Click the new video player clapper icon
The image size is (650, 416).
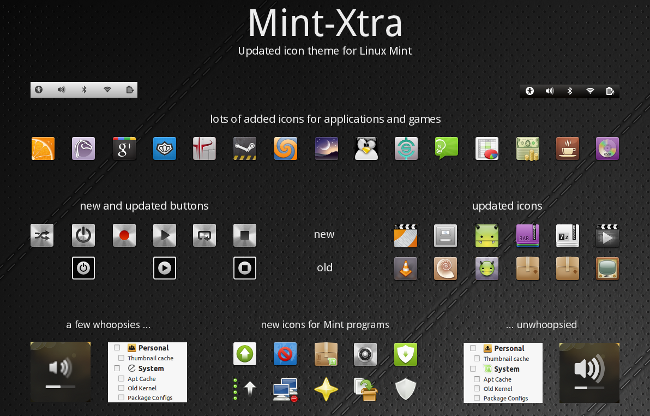pyautogui.click(x=607, y=235)
